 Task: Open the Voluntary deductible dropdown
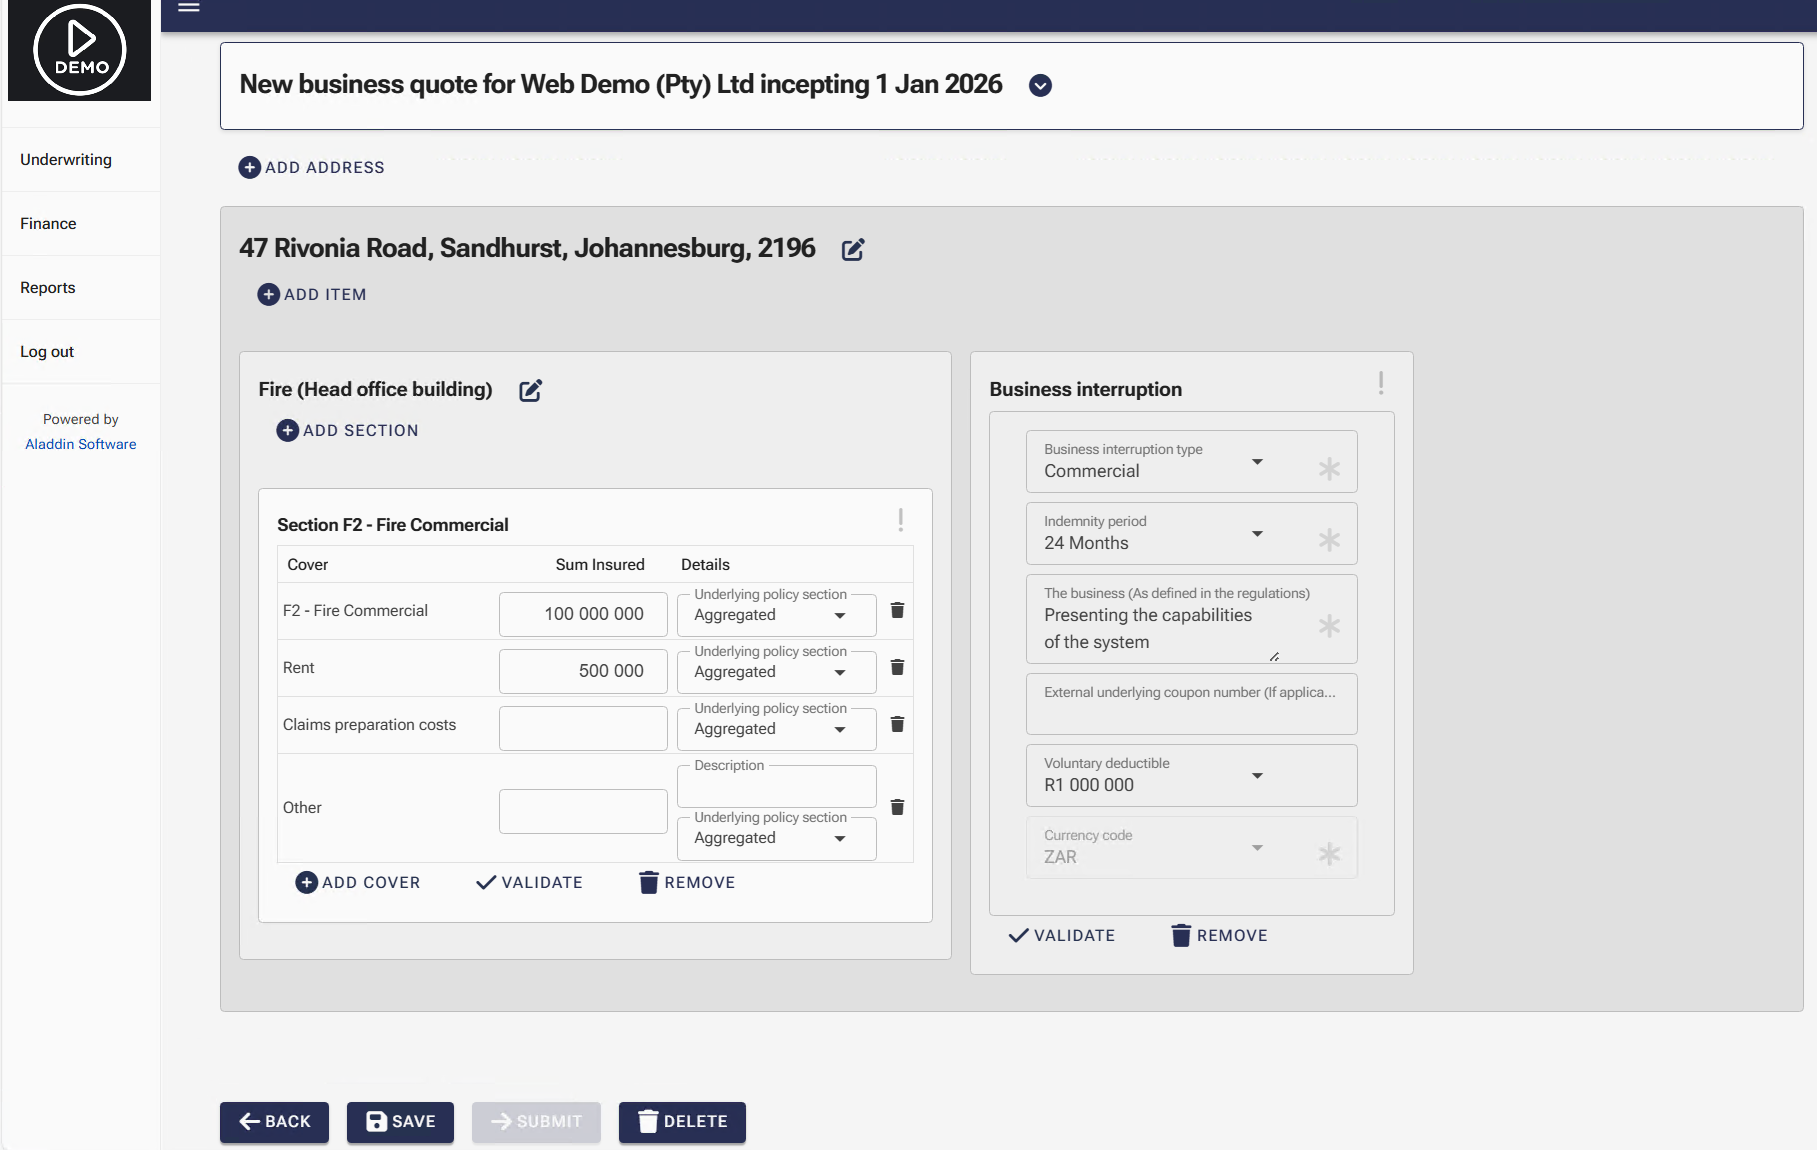point(1257,775)
